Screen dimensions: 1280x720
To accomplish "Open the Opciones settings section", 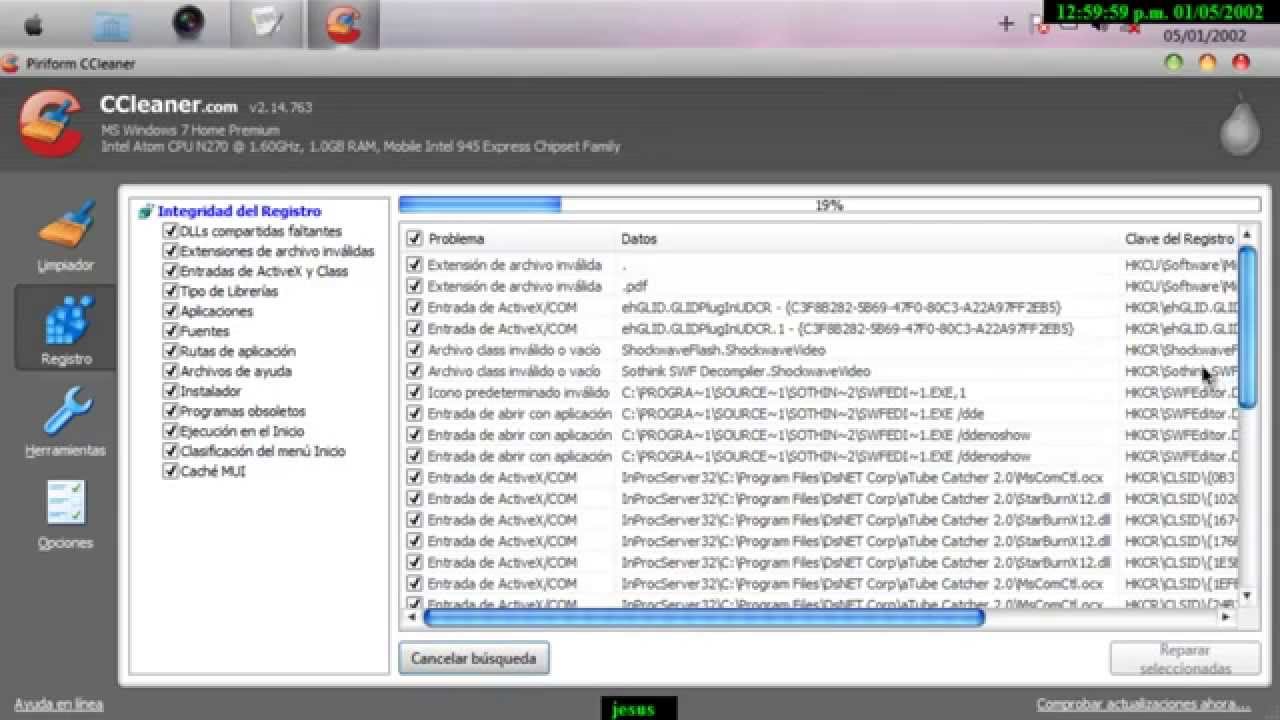I will (x=66, y=515).
